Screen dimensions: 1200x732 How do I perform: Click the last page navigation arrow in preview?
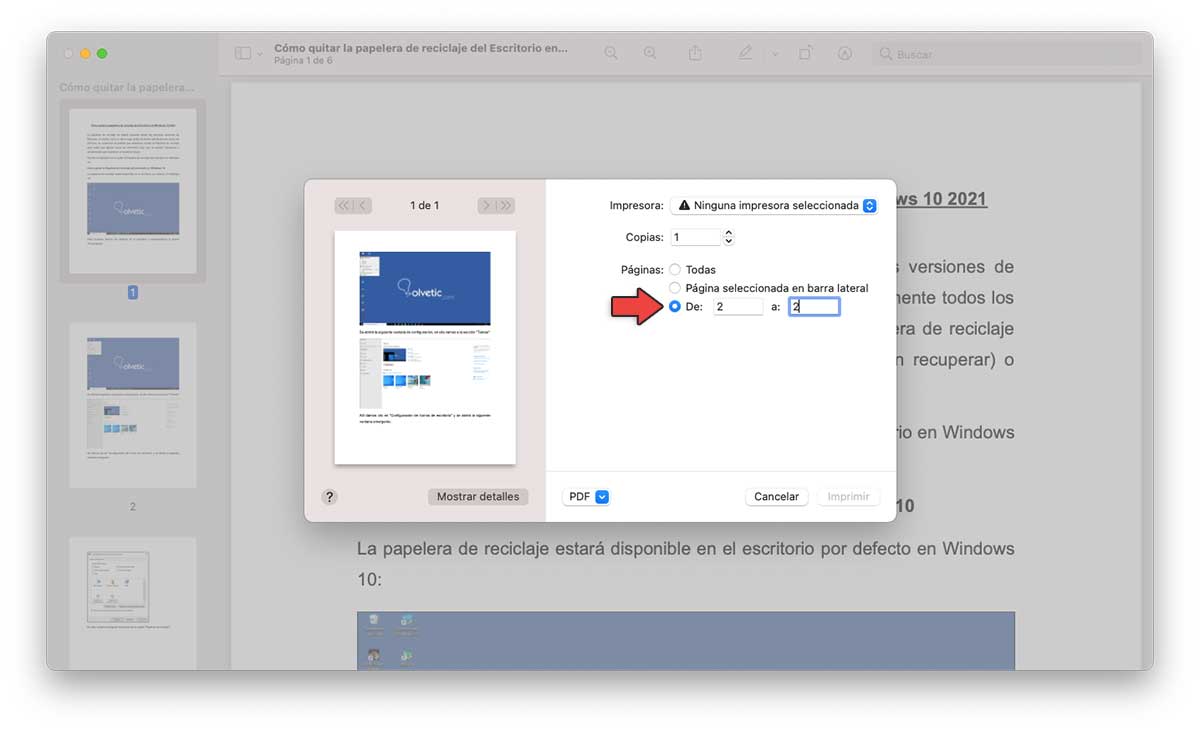coord(504,205)
